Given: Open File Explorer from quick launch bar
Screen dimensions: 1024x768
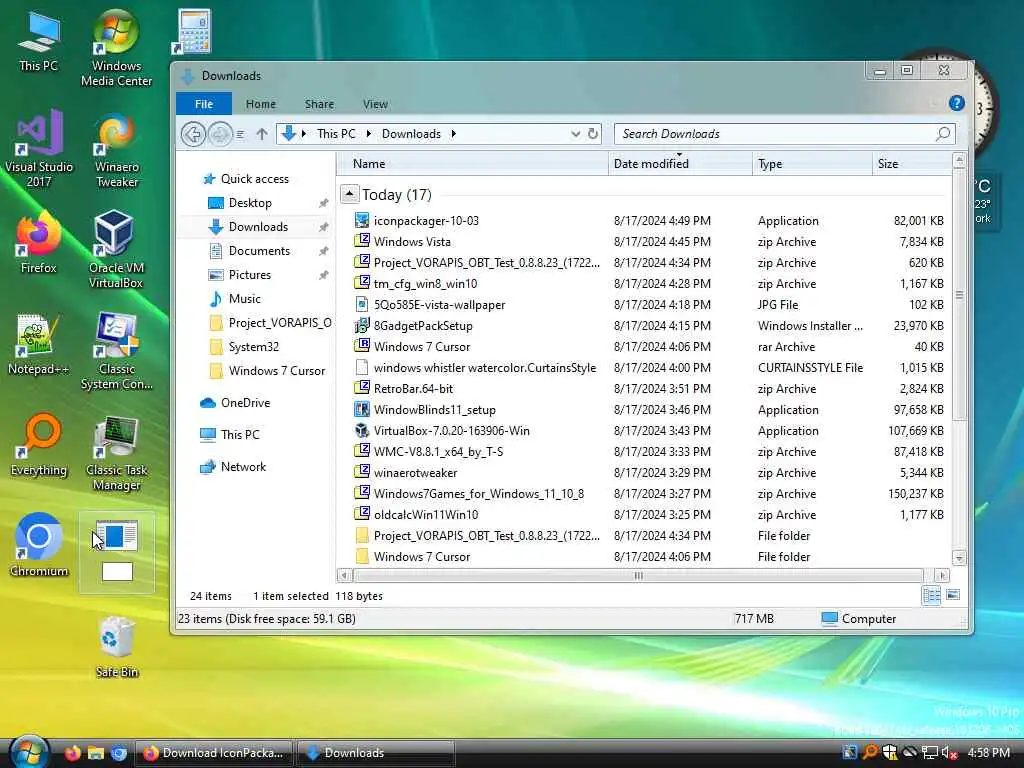Looking at the screenshot, I should click(x=96, y=753).
